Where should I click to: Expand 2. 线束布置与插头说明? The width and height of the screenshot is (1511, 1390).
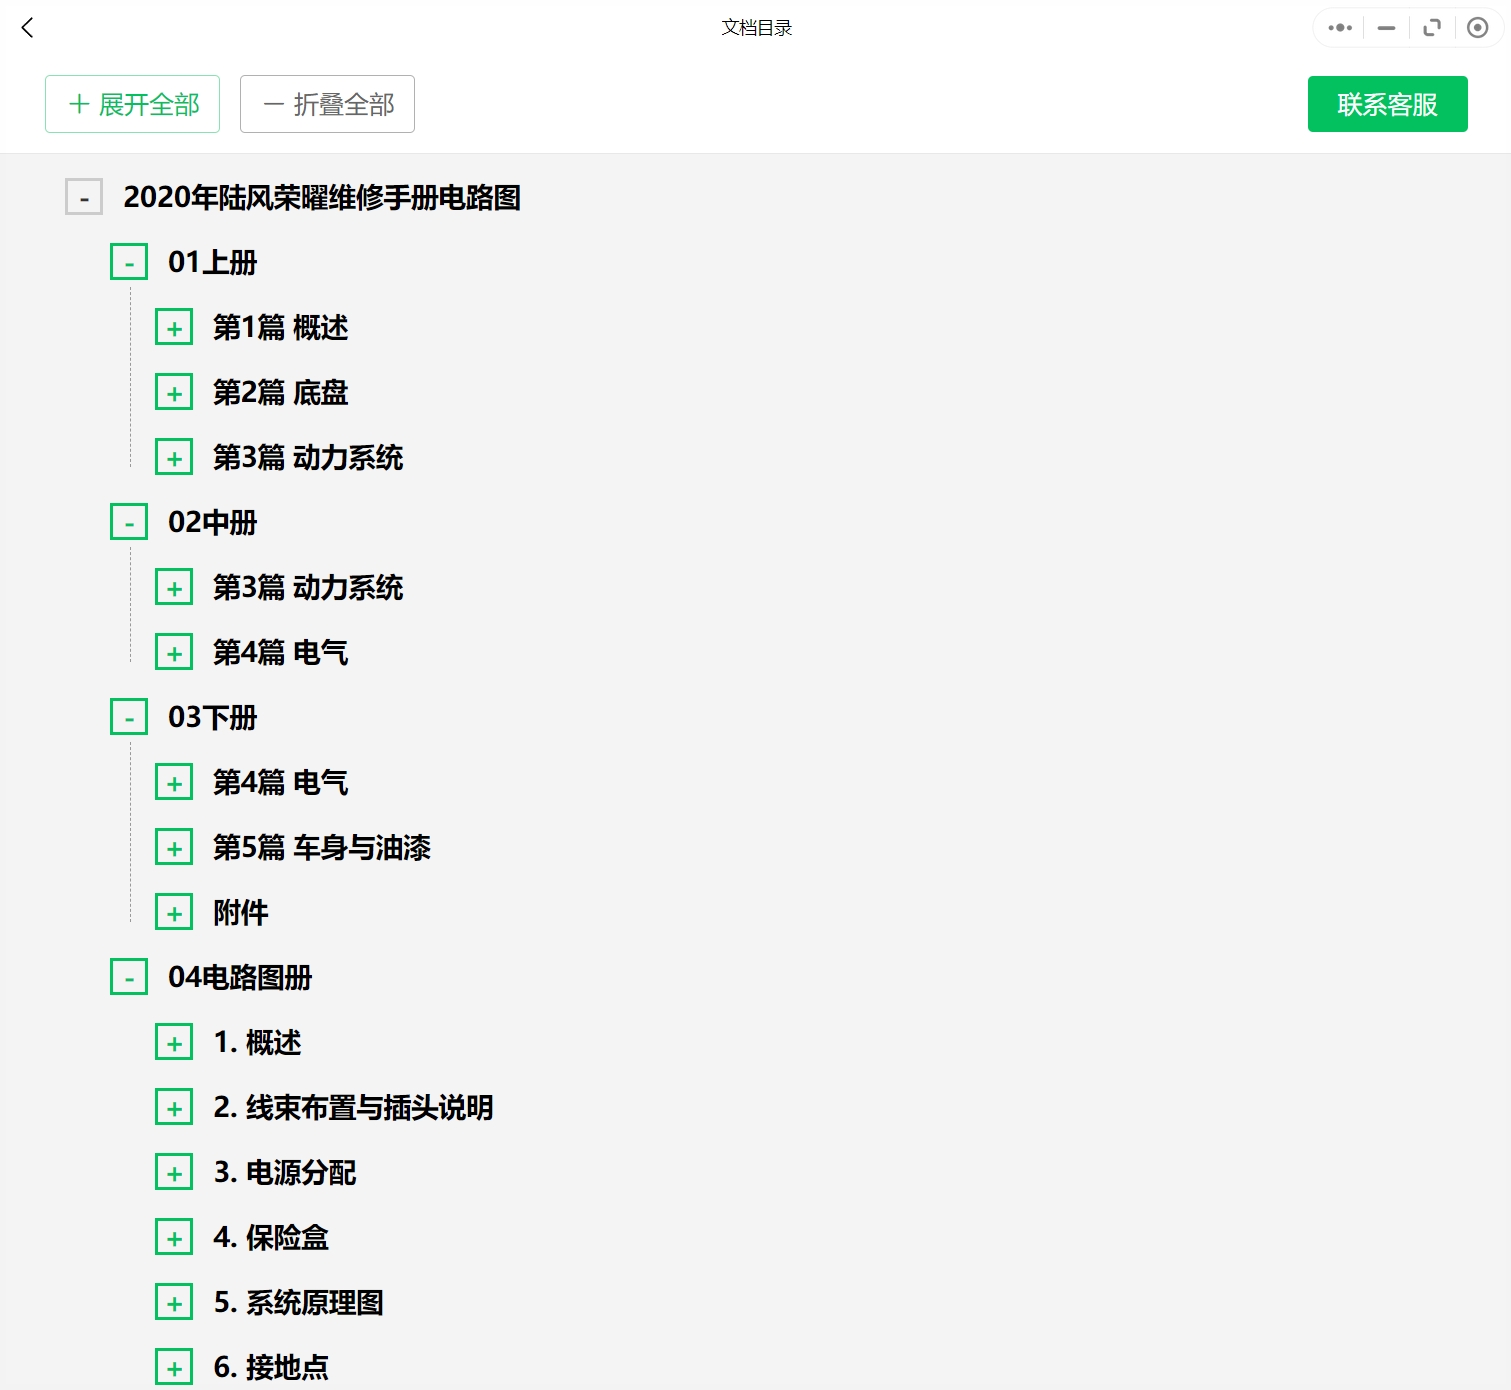click(174, 1107)
